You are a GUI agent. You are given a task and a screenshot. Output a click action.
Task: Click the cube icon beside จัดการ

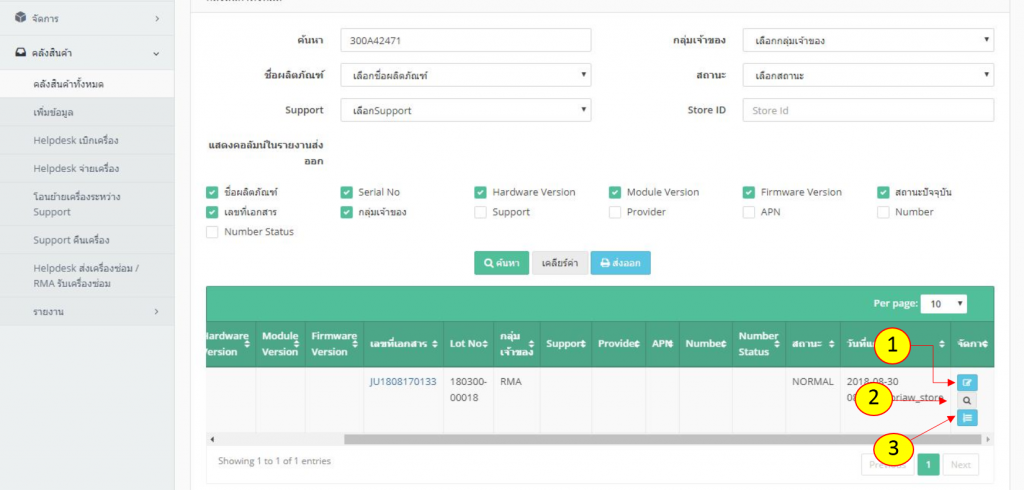(x=21, y=18)
